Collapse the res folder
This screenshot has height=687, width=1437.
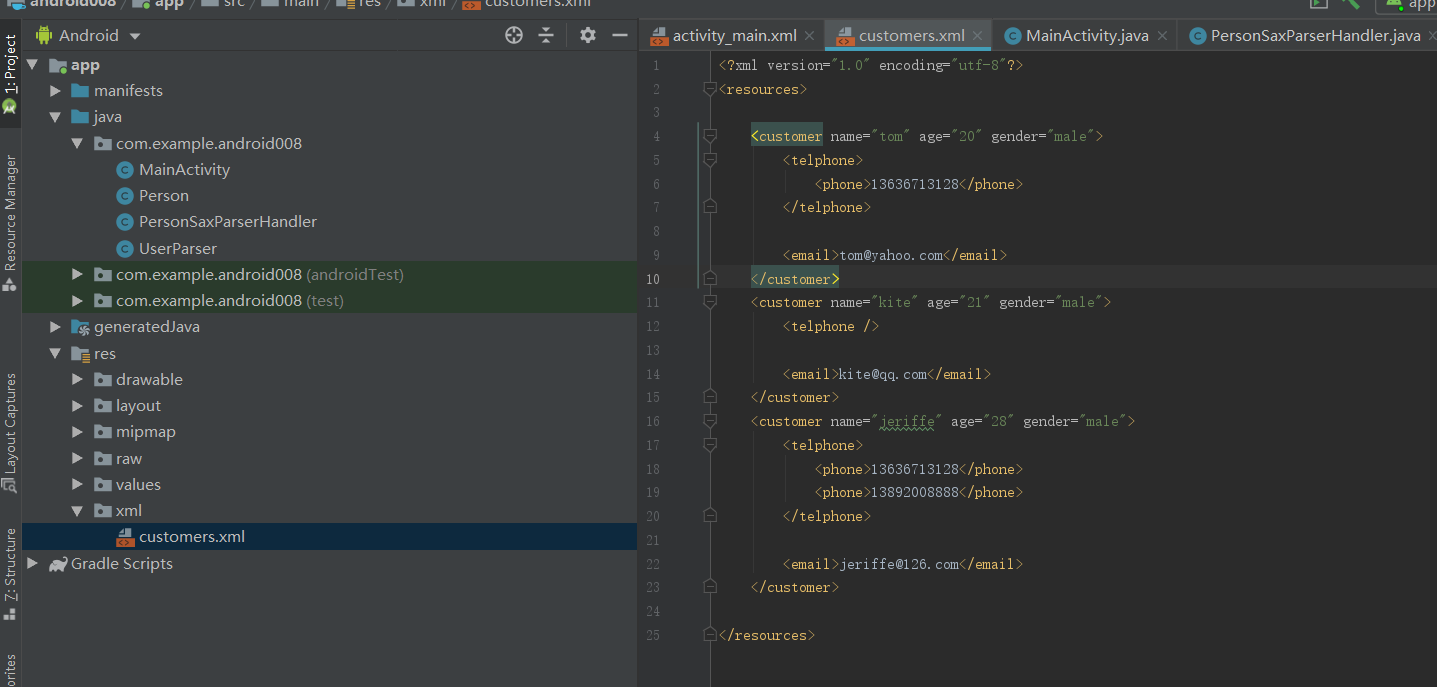point(56,354)
